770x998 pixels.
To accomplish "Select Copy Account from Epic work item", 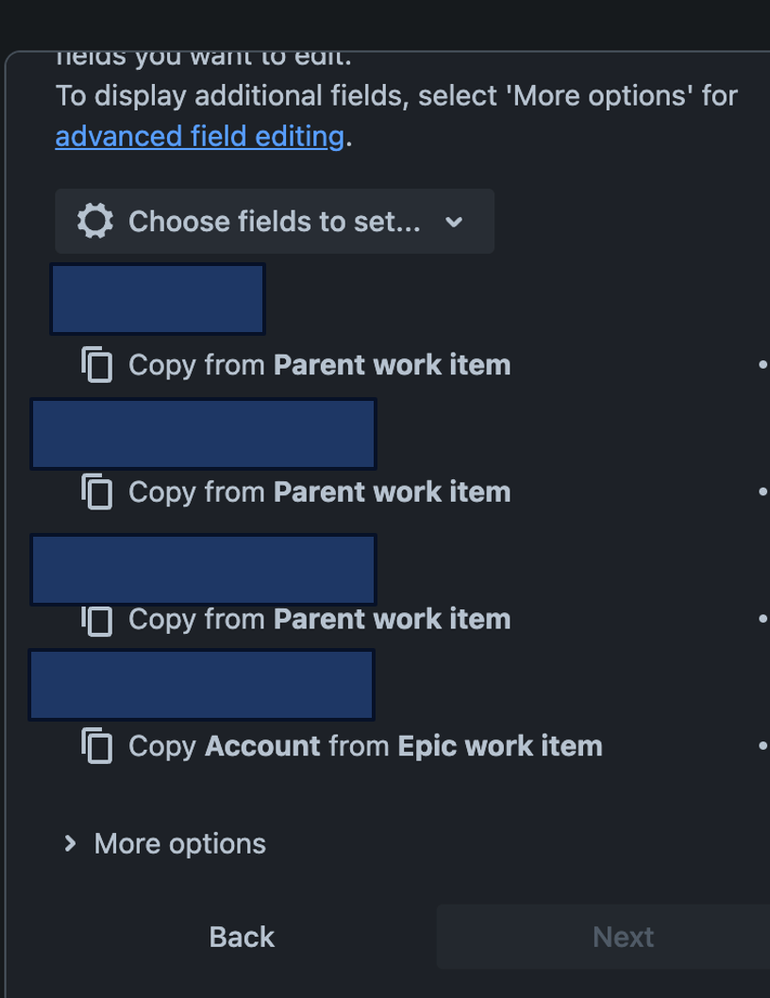I will point(365,746).
